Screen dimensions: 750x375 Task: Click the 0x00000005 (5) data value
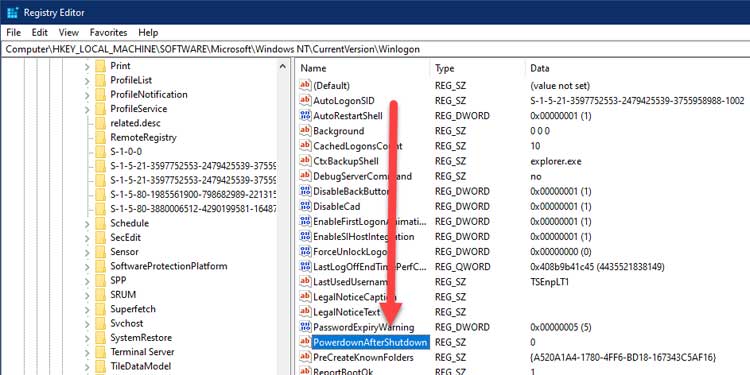[561, 327]
